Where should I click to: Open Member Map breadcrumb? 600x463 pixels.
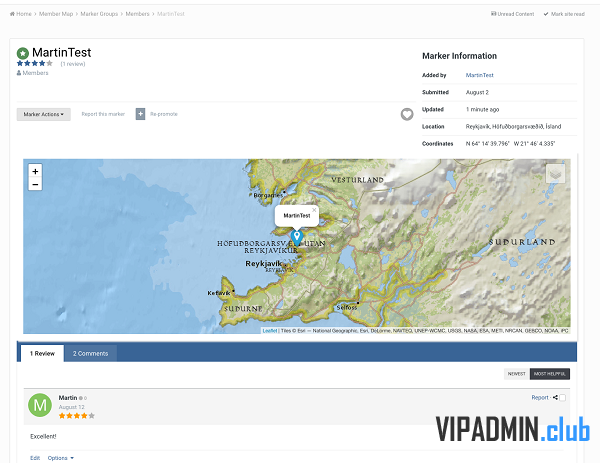pyautogui.click(x=56, y=14)
